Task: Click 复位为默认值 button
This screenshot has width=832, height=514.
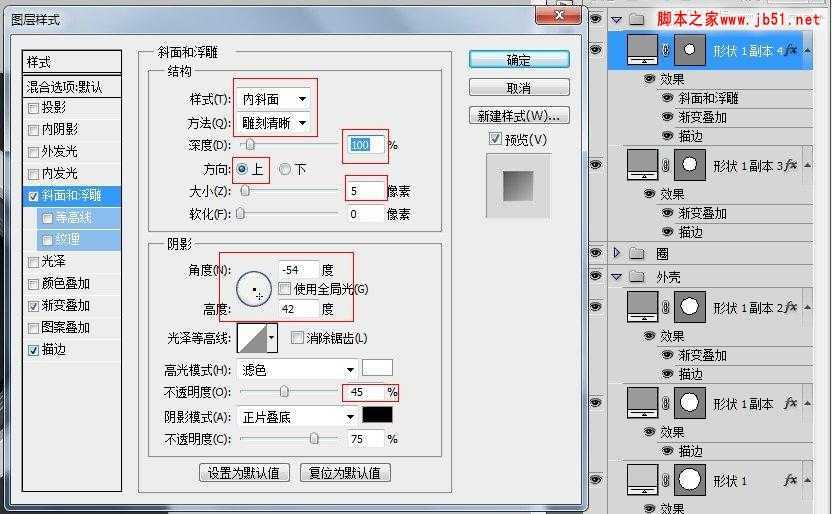Action: coord(345,473)
